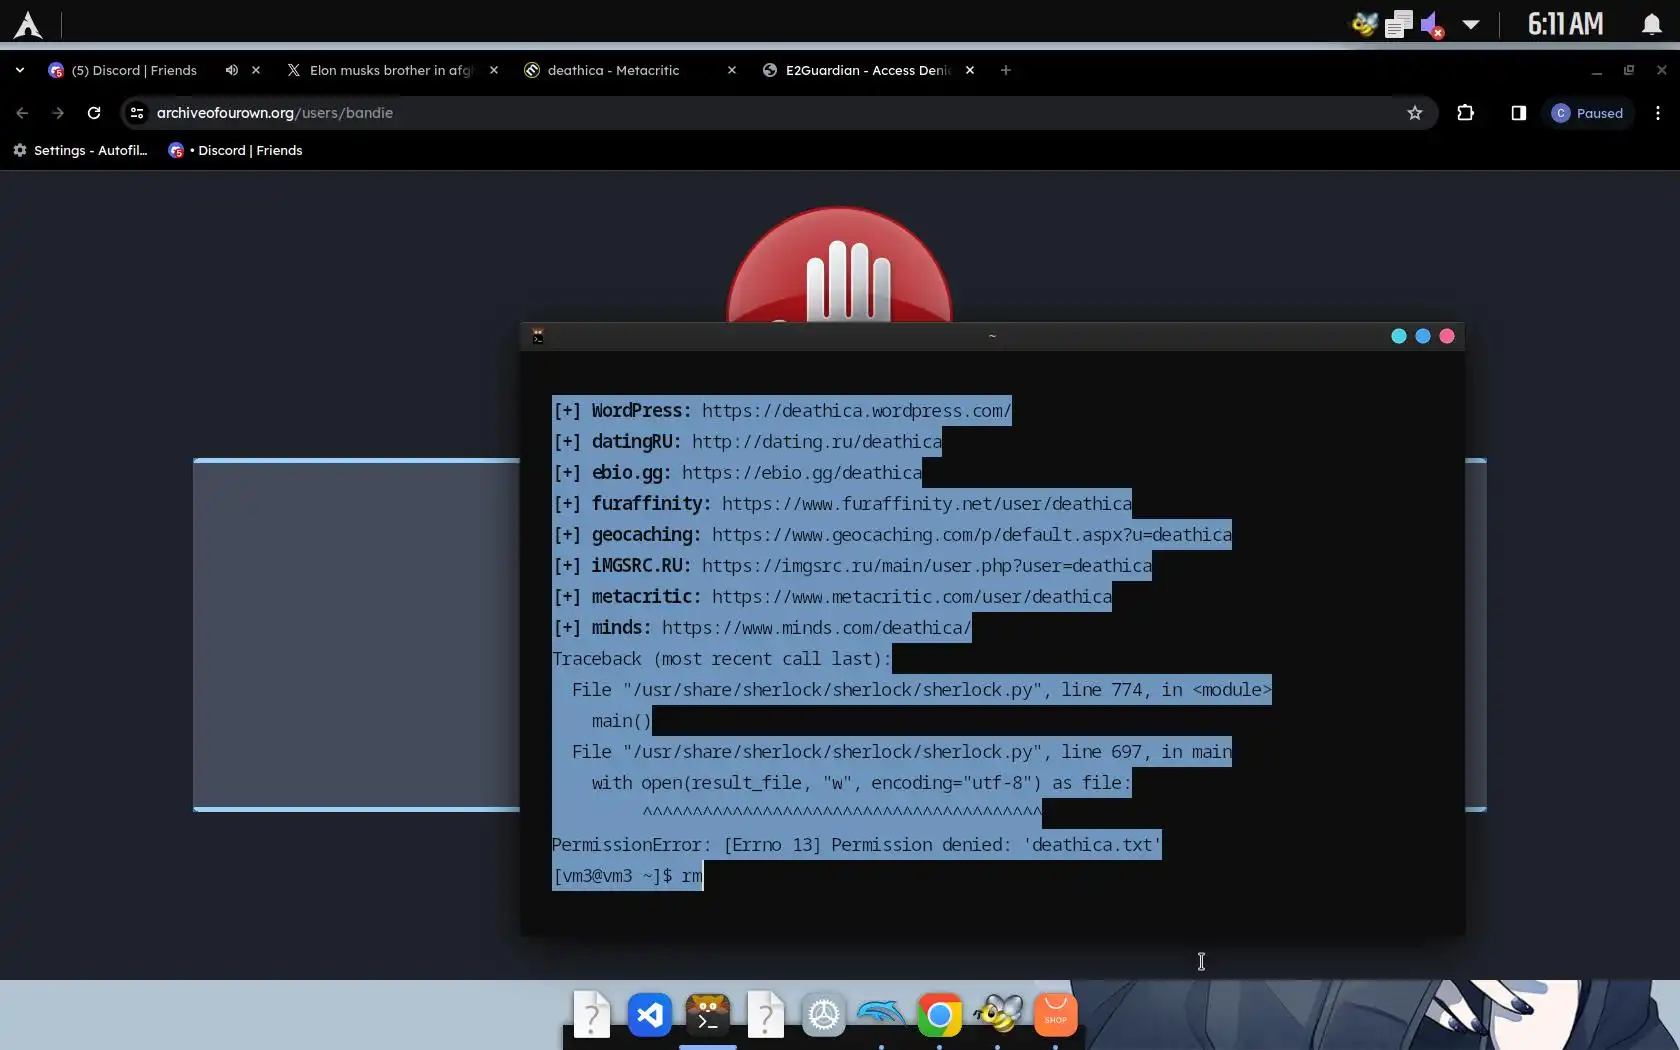
Task: Open the notifications bell
Action: point(1652,24)
